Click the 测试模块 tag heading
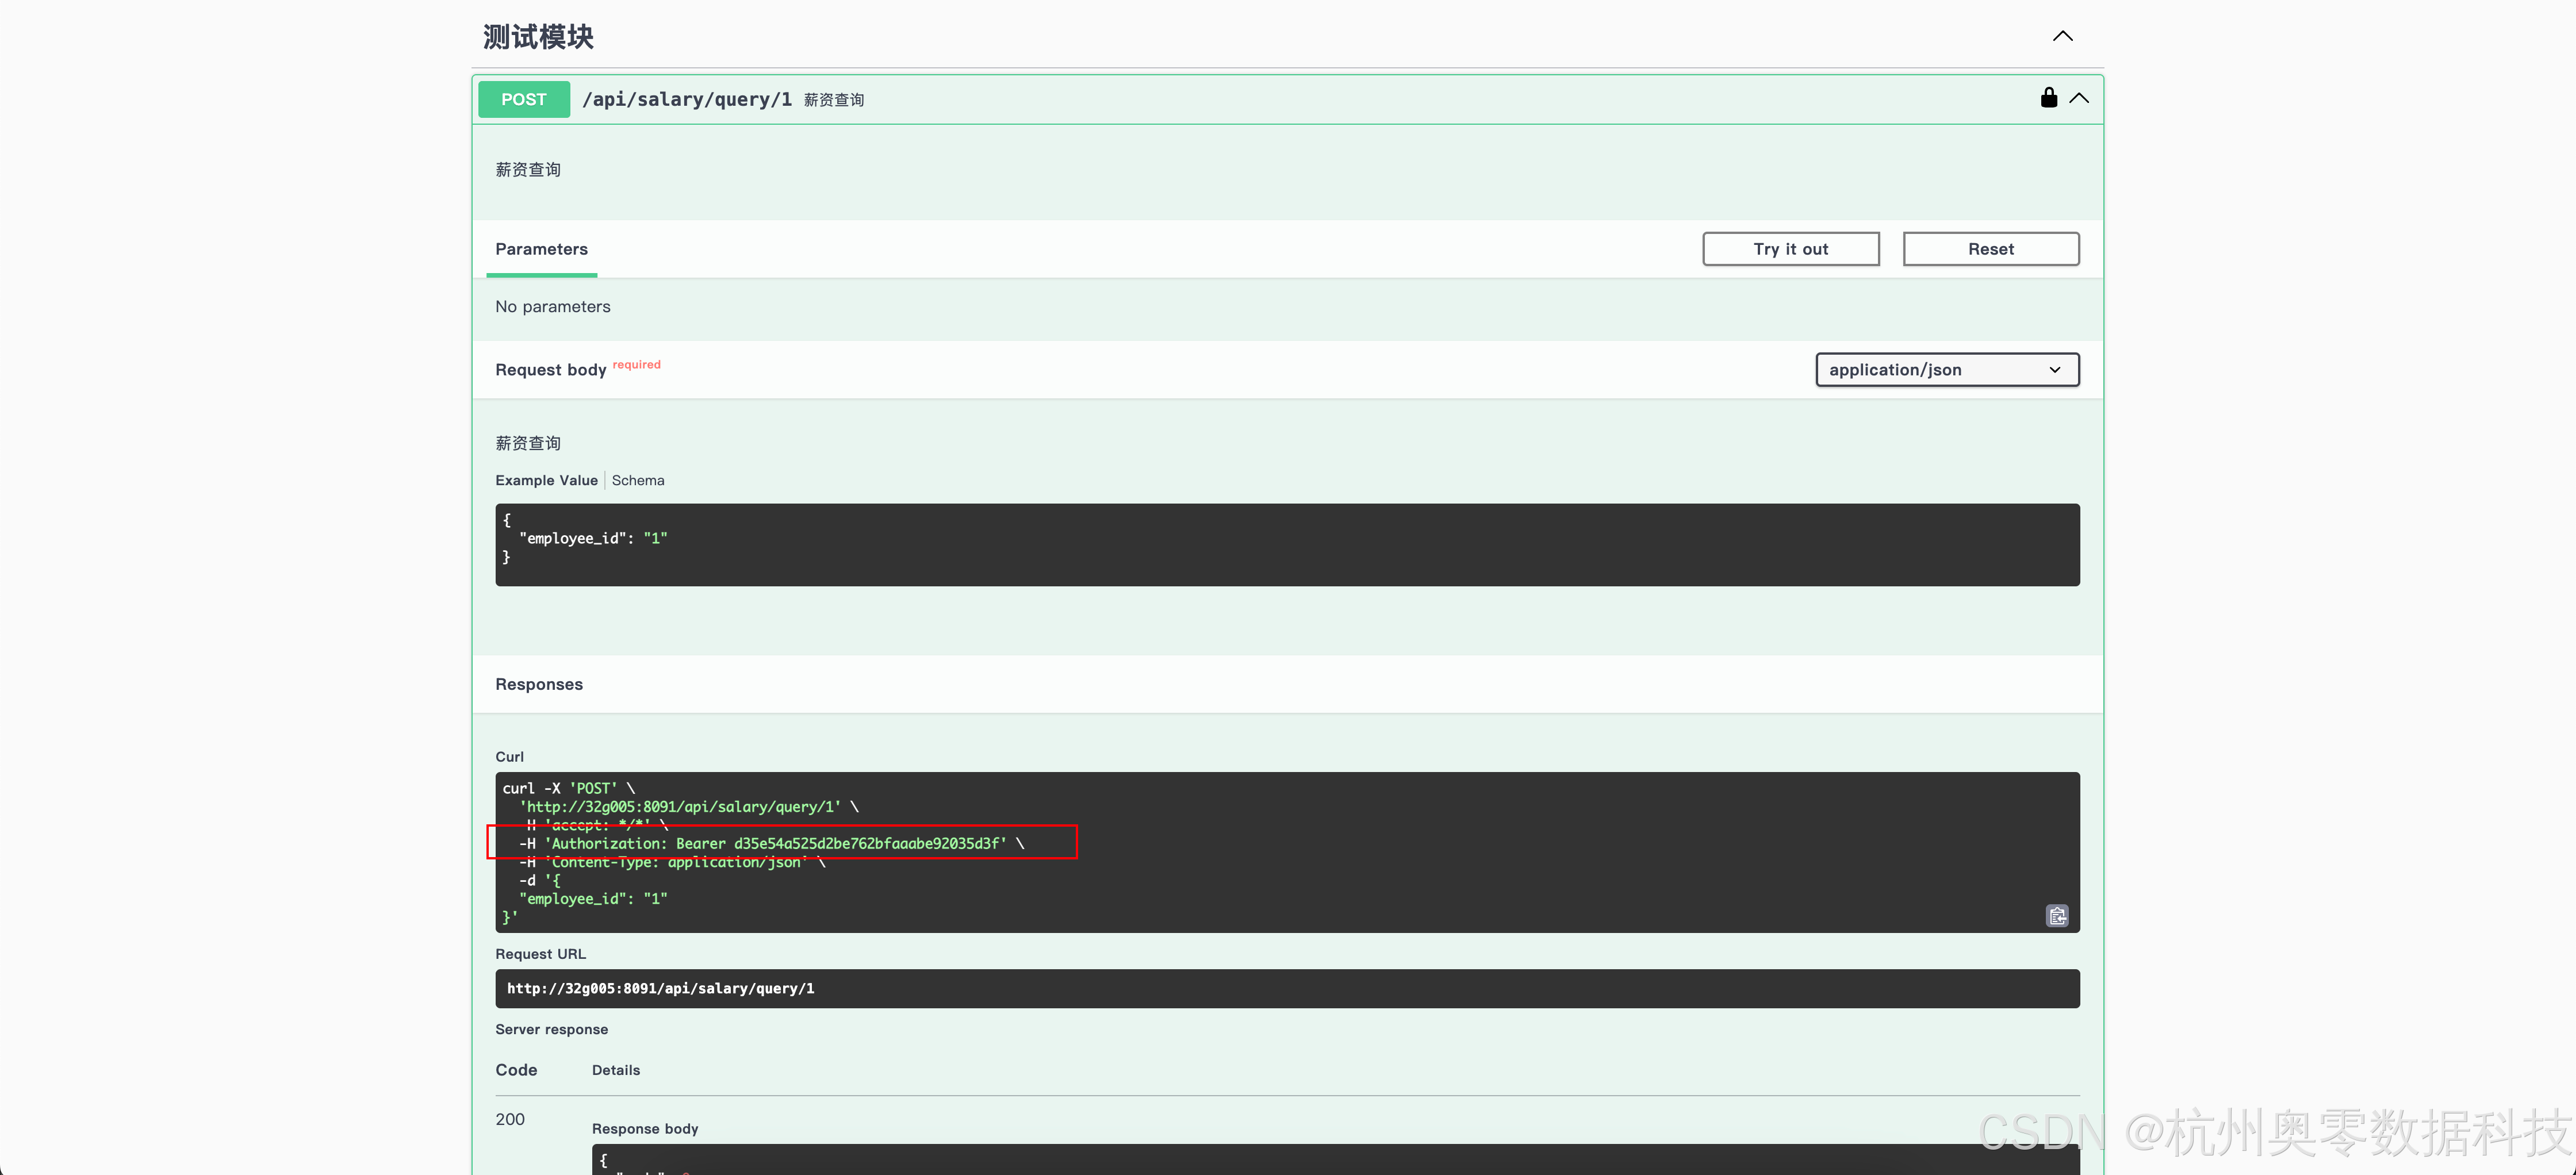Viewport: 2576px width, 1175px height. (538, 37)
